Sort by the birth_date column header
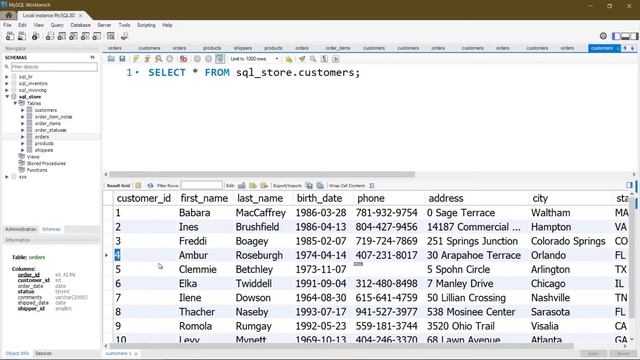 pyautogui.click(x=319, y=198)
